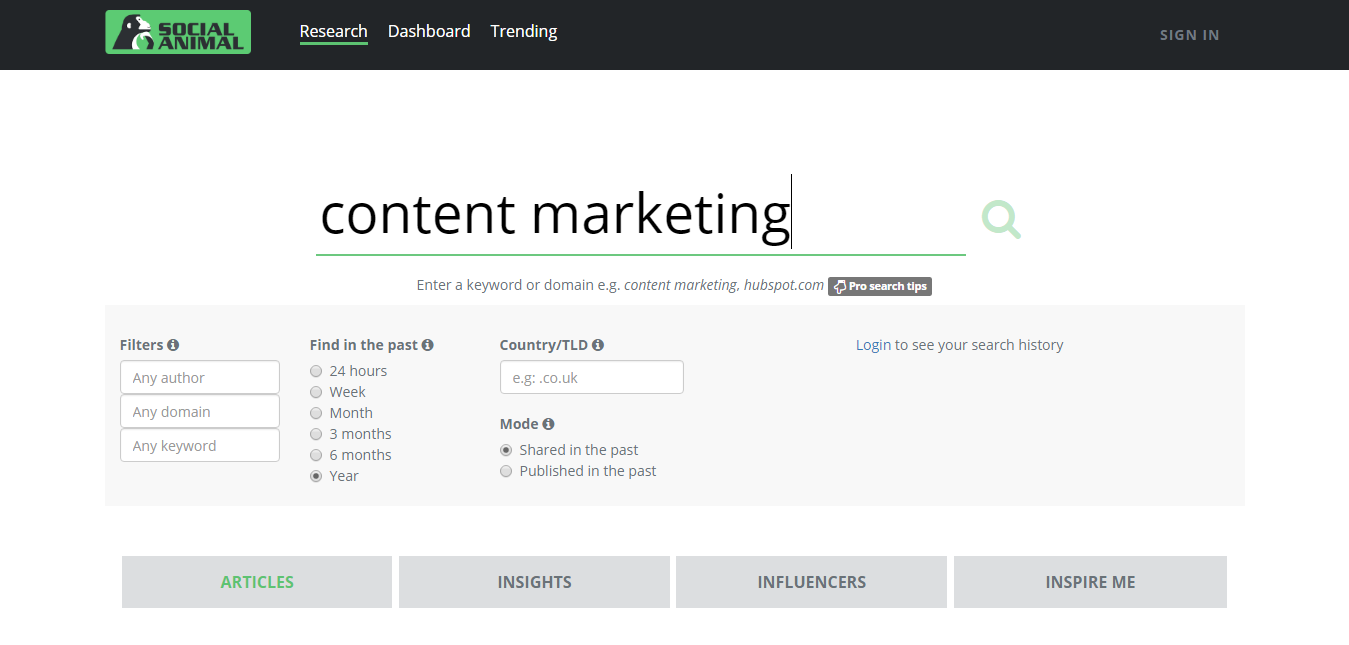Open the Pro search tips badge
Image resolution: width=1349 pixels, height=645 pixels.
point(880,286)
